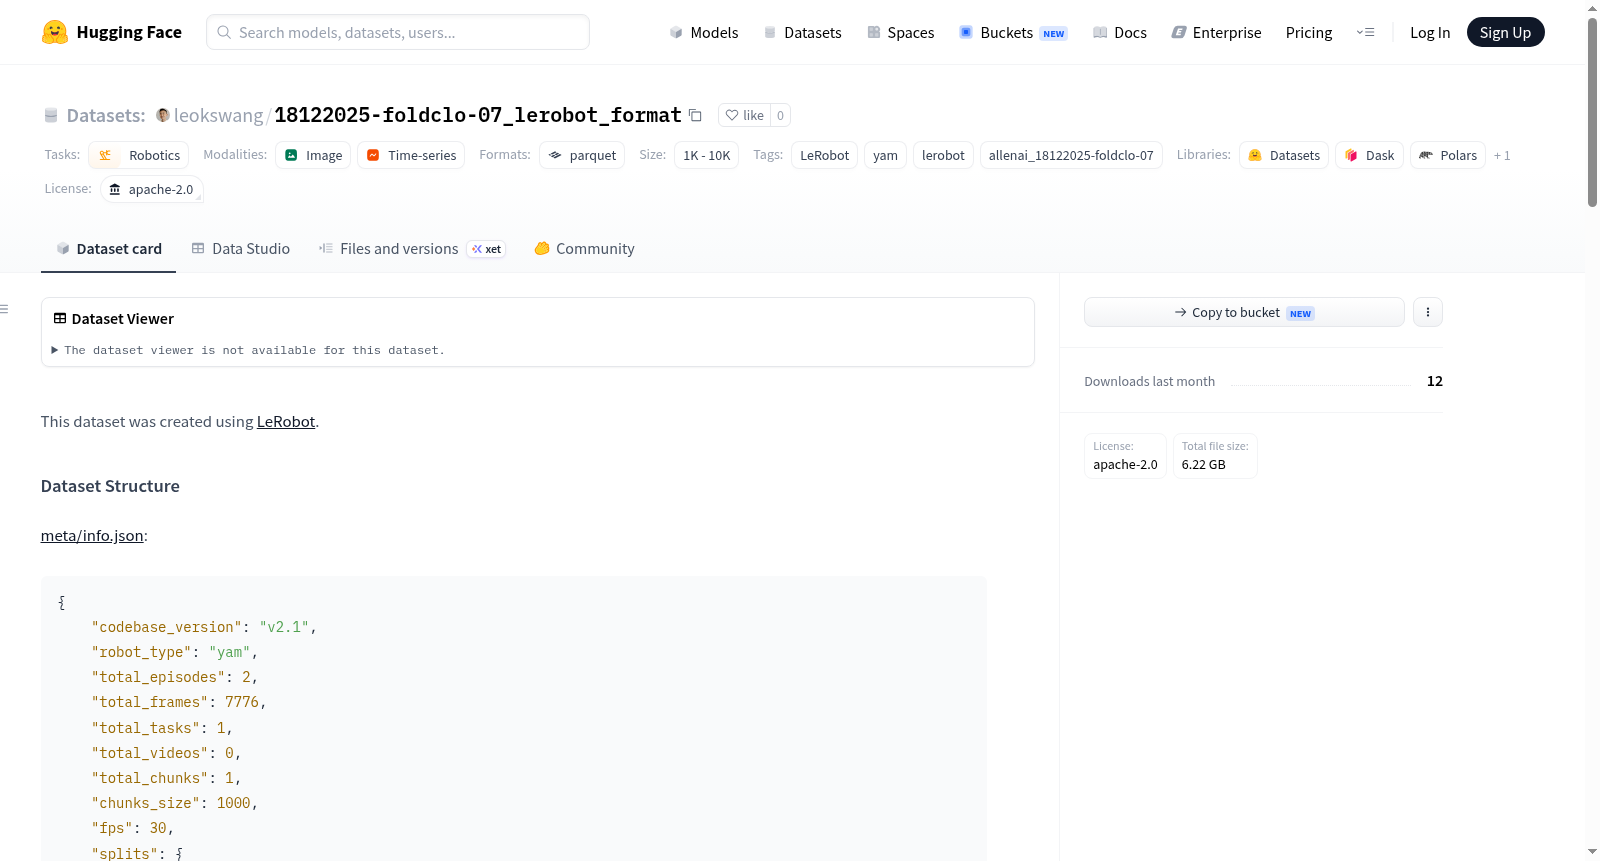Screen dimensions: 1600x861
Task: Select the Image modality tag
Action: click(x=313, y=155)
